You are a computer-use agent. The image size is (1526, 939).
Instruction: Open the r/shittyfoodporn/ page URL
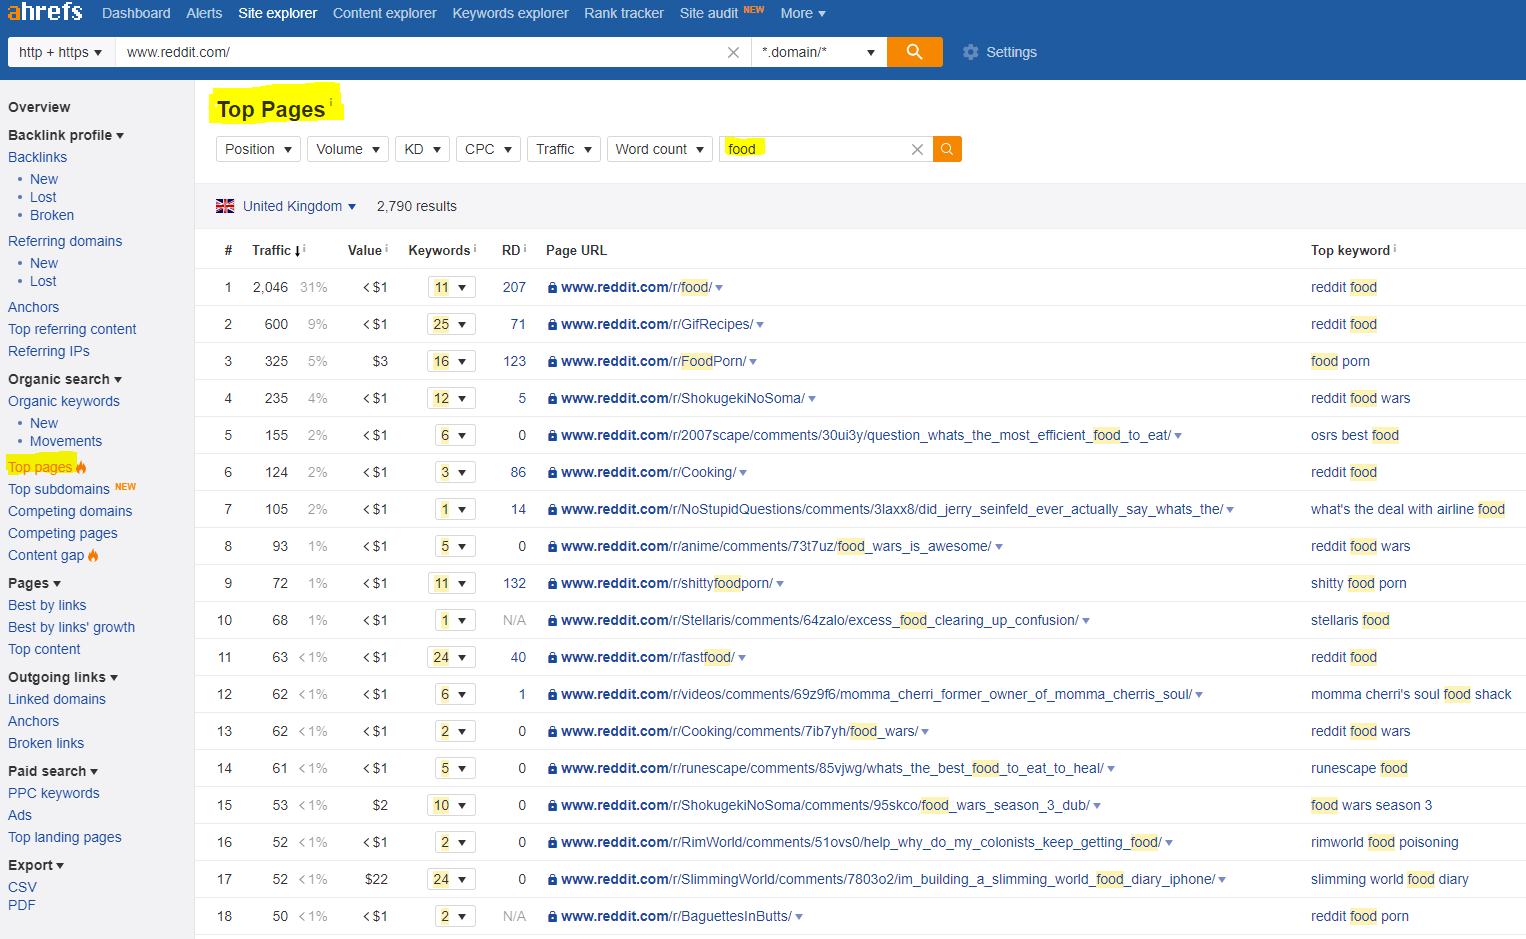tap(667, 583)
